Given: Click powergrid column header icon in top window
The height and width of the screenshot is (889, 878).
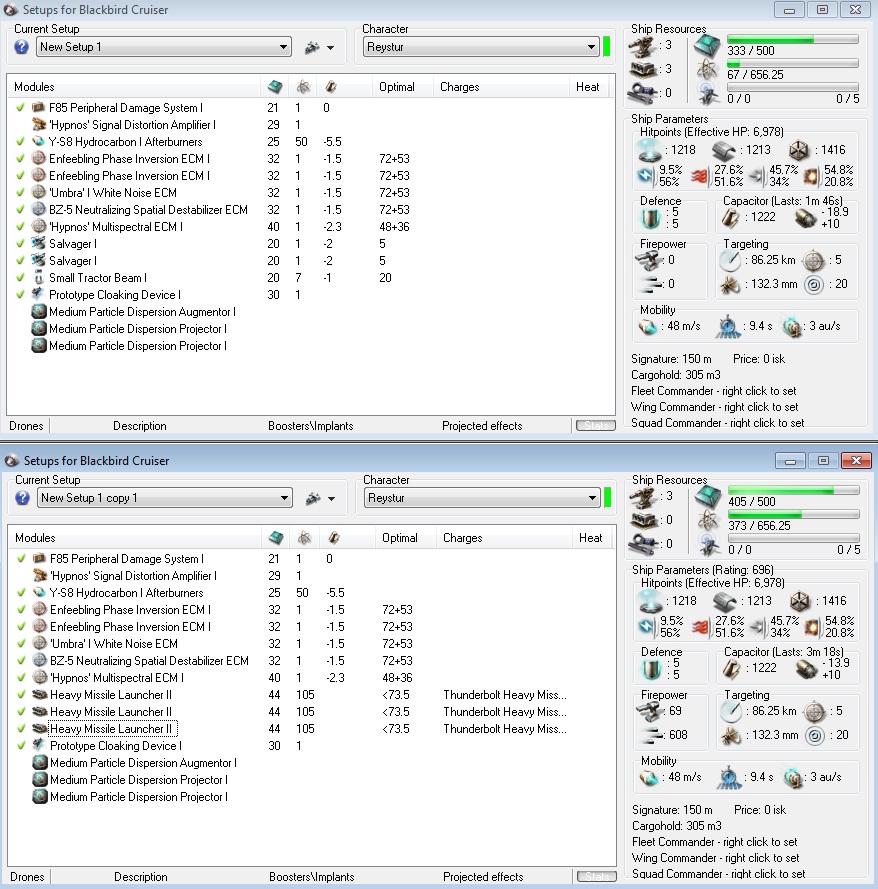Looking at the screenshot, I should point(303,87).
